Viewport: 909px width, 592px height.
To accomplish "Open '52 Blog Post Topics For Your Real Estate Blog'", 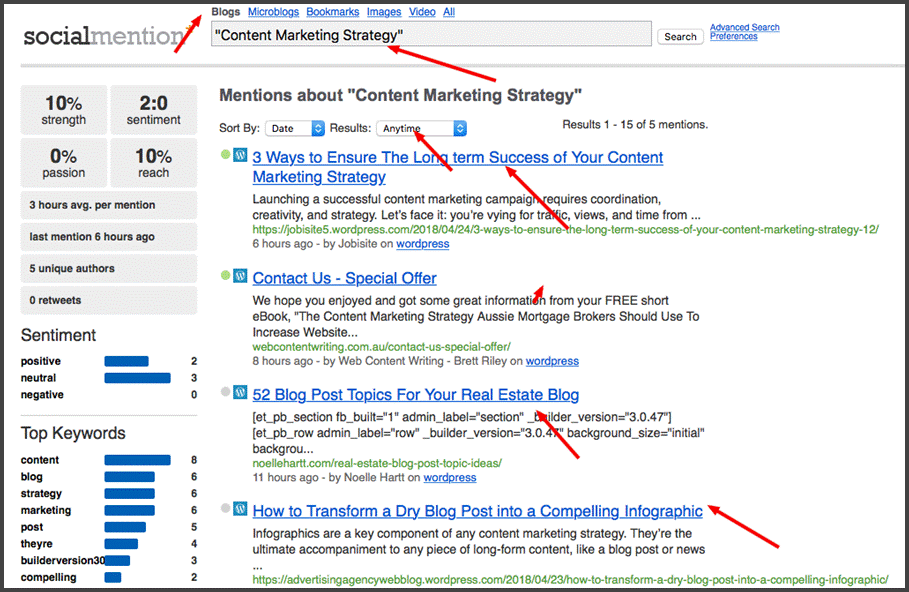I will pos(415,394).
